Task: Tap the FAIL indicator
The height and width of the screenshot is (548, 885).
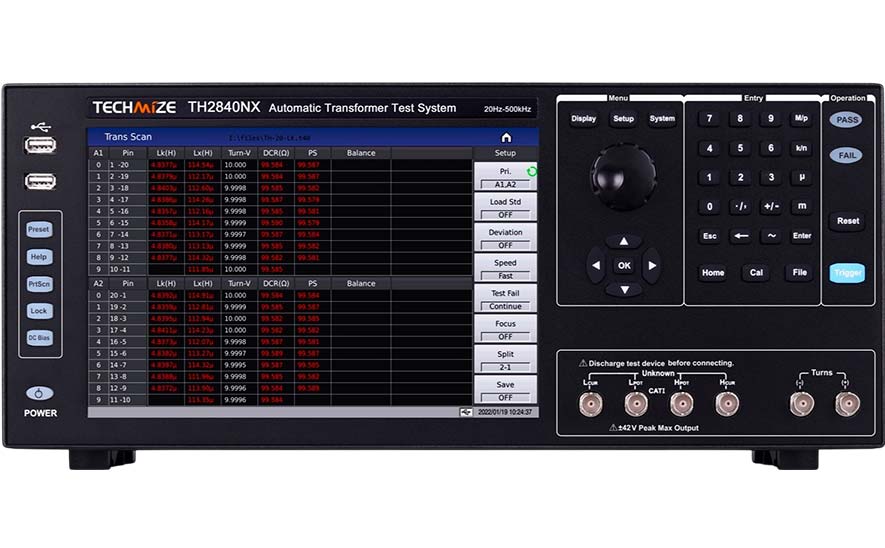Action: (847, 155)
